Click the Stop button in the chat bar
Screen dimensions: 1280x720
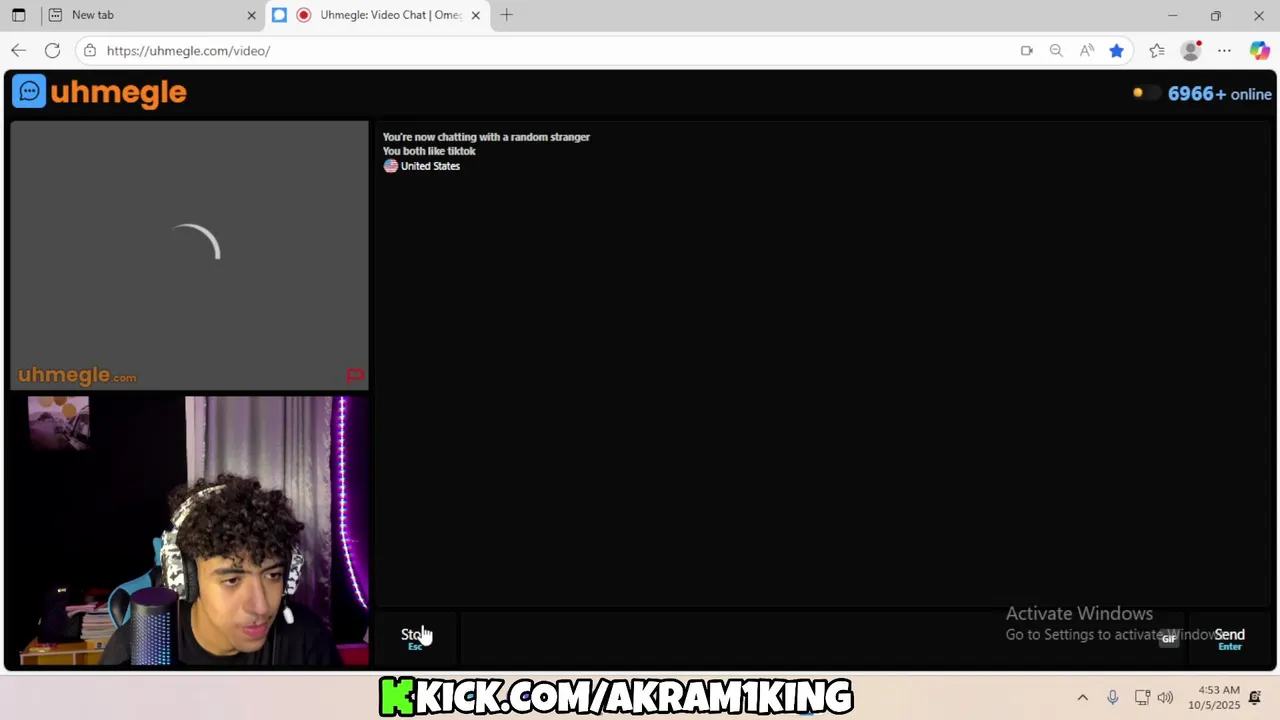pyautogui.click(x=415, y=638)
